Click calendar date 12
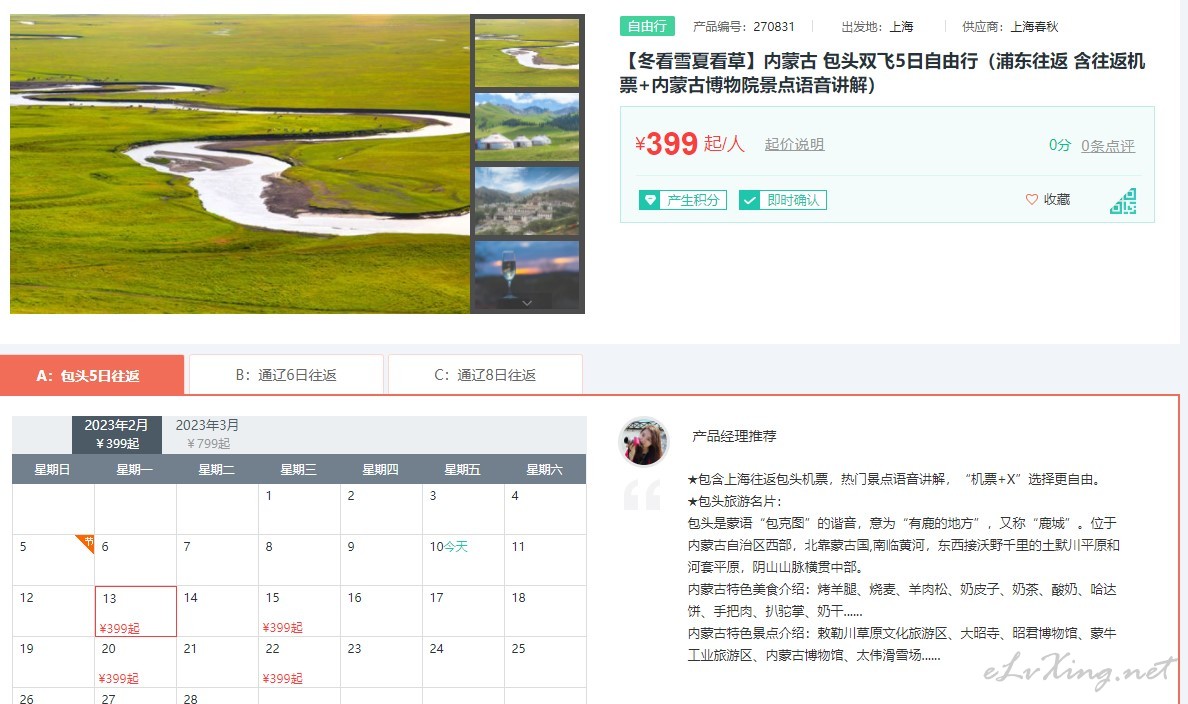Viewport: 1188px width, 704px height. 54,612
